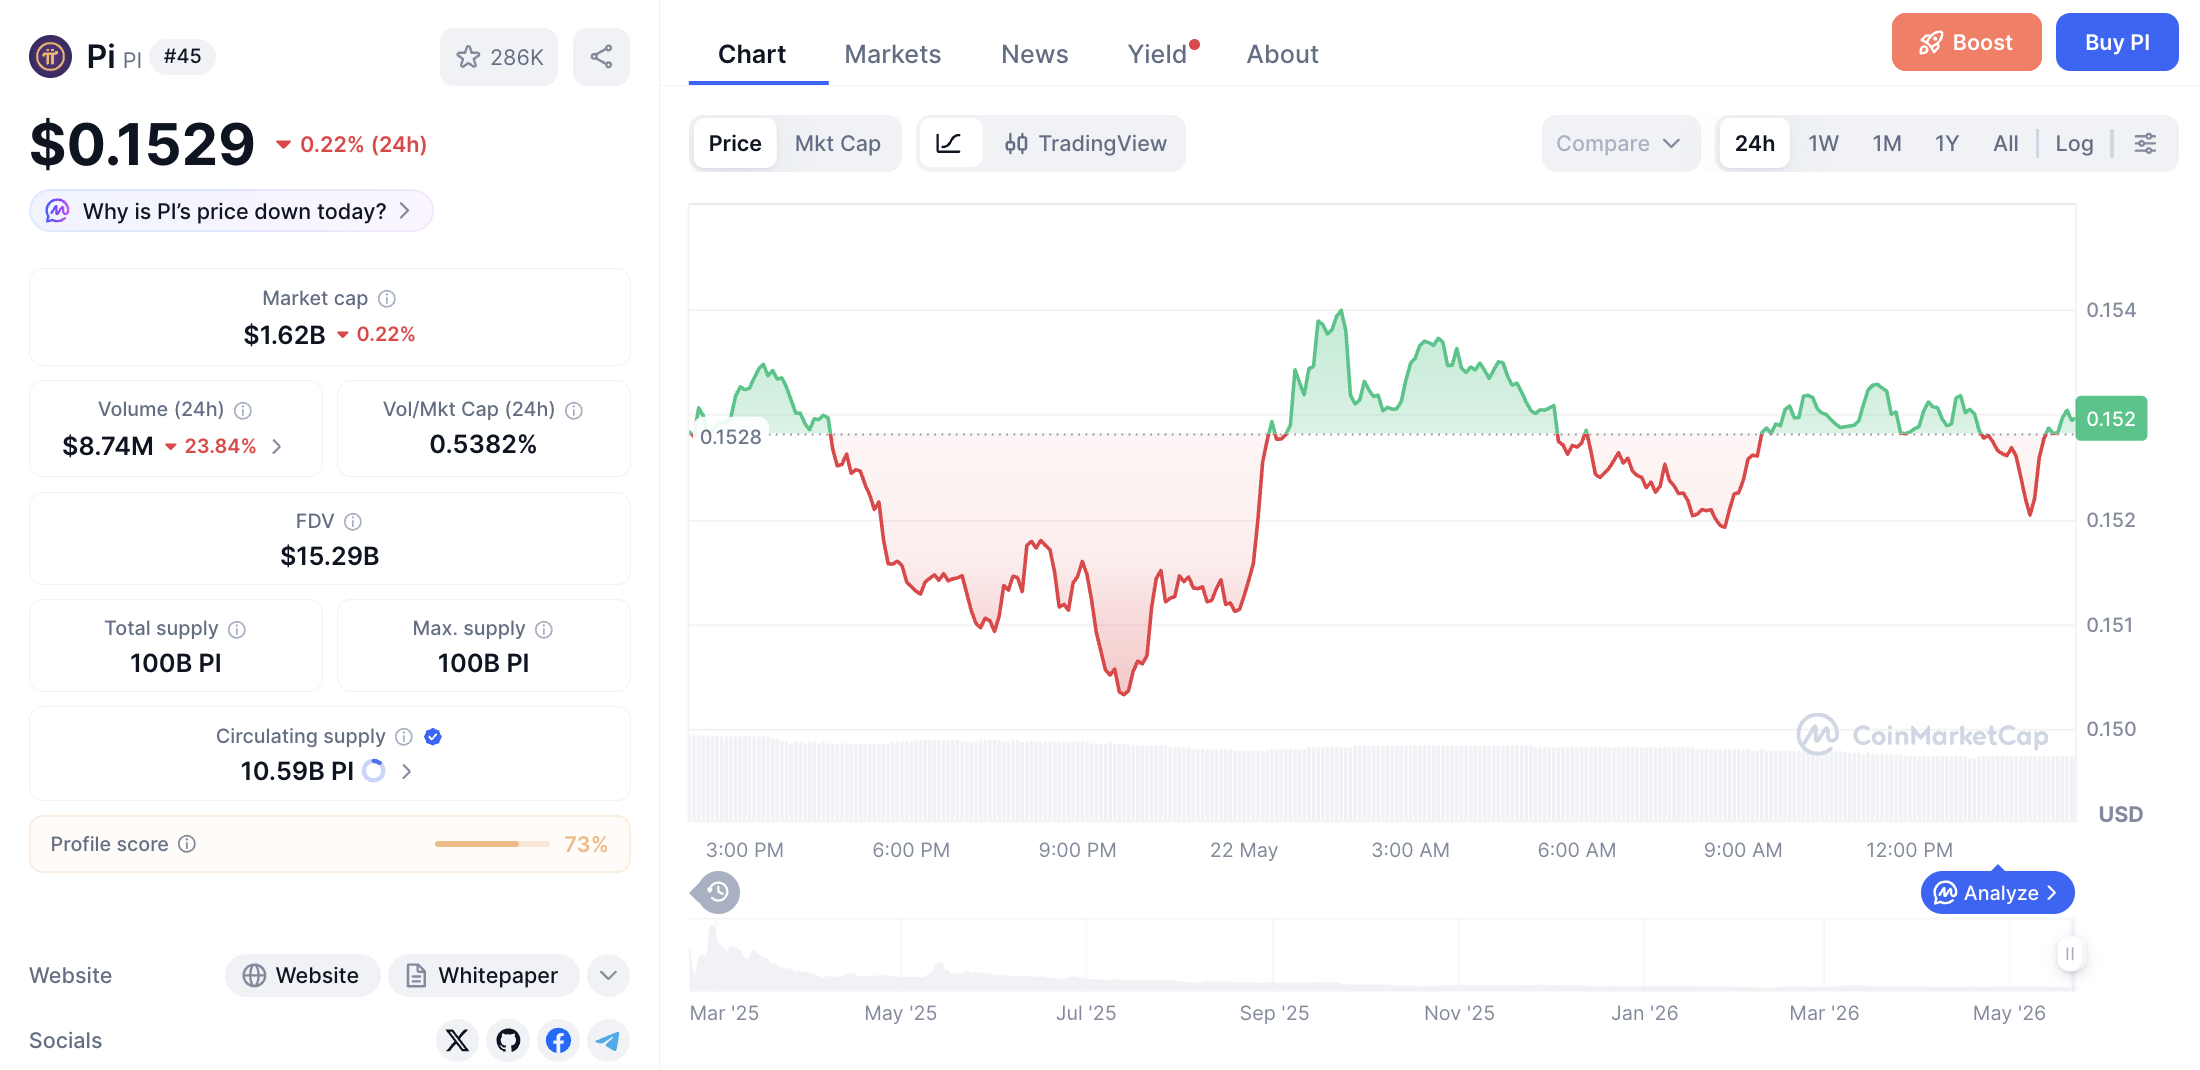Open "Why is PI's price down today?"
Screen dimensions: 2200x1070
pos(231,211)
